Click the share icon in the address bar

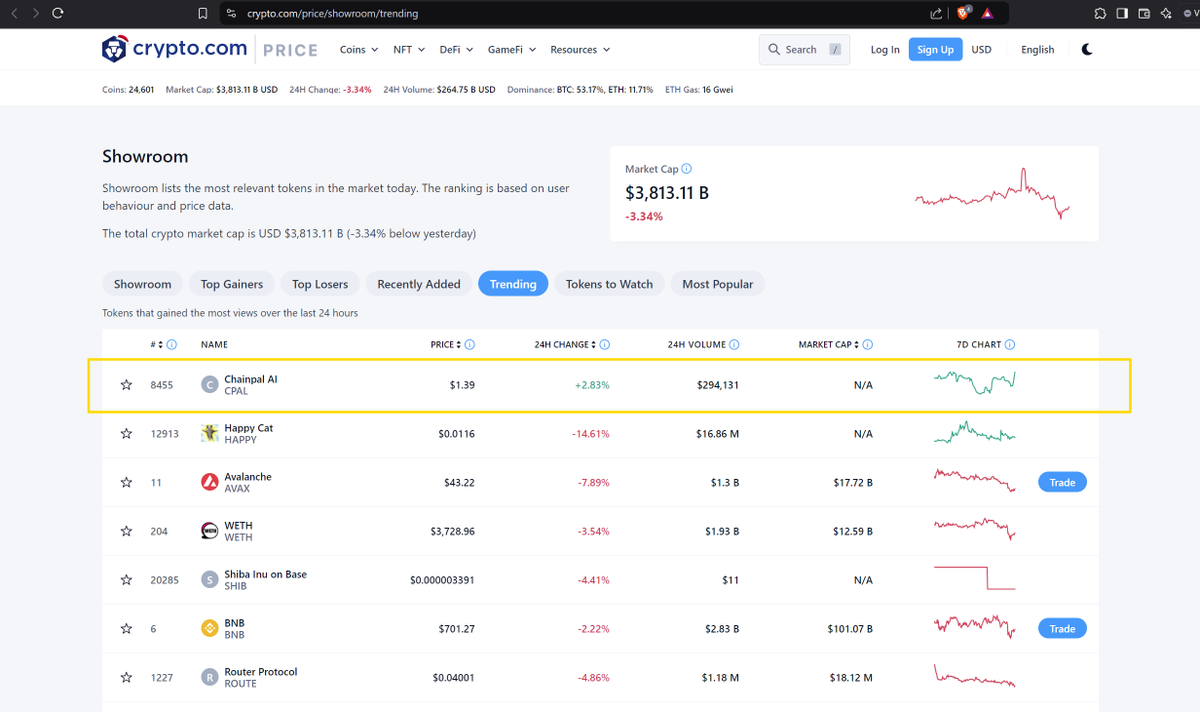point(936,13)
